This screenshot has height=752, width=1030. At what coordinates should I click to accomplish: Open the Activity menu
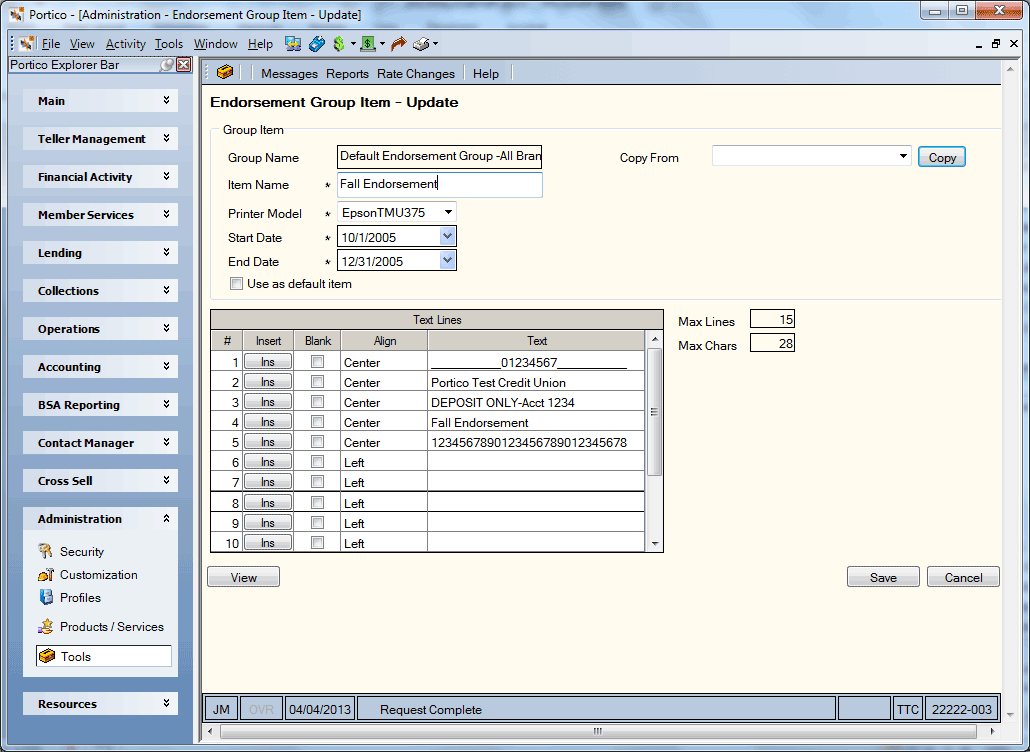[125, 44]
